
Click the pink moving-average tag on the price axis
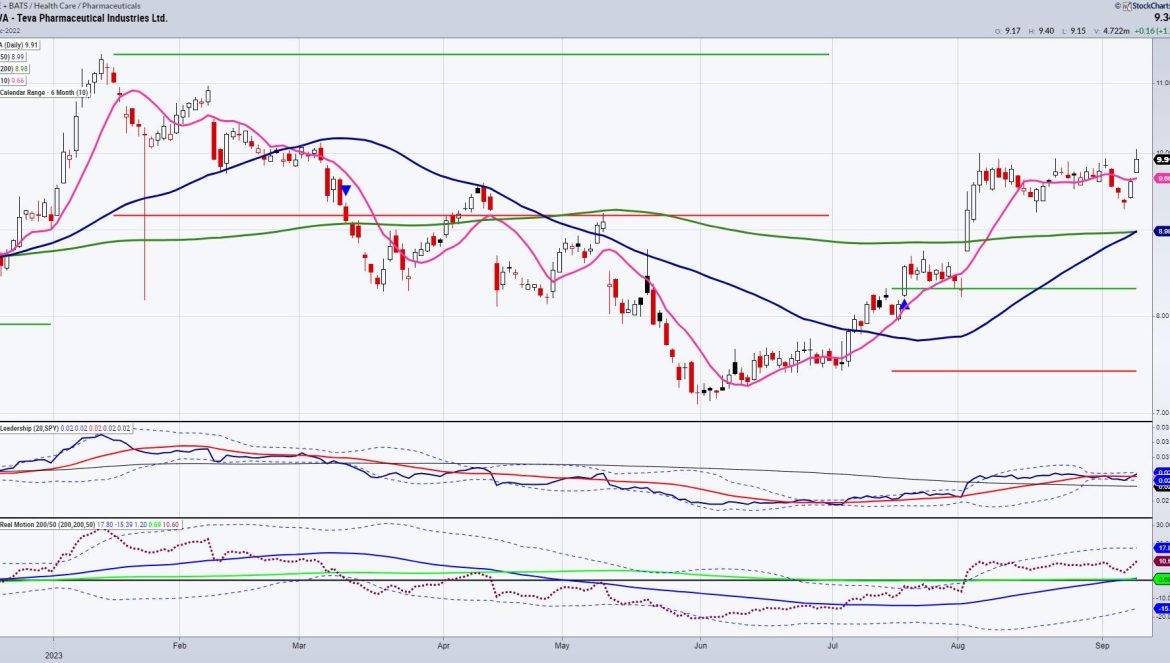(1162, 179)
